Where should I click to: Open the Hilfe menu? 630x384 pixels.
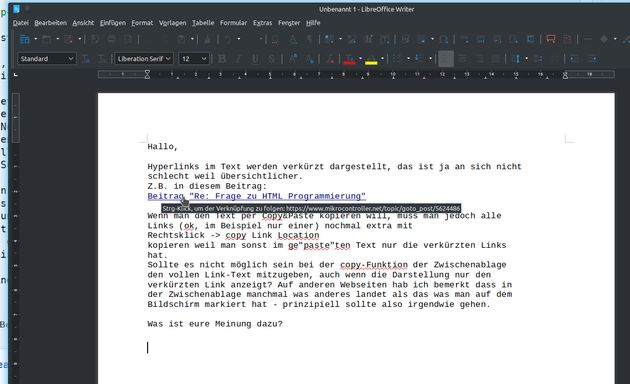[x=313, y=23]
